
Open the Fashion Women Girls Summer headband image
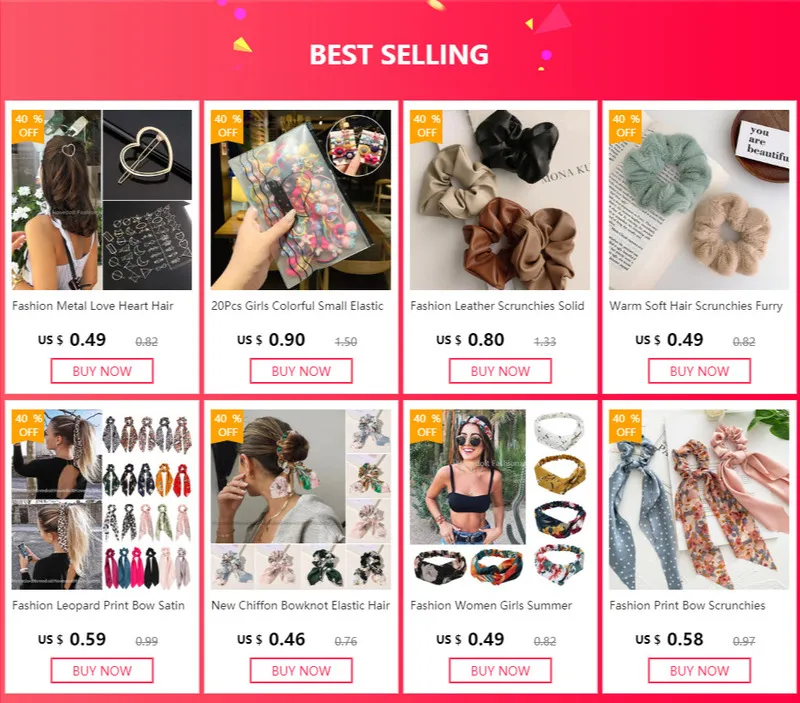tap(500, 499)
